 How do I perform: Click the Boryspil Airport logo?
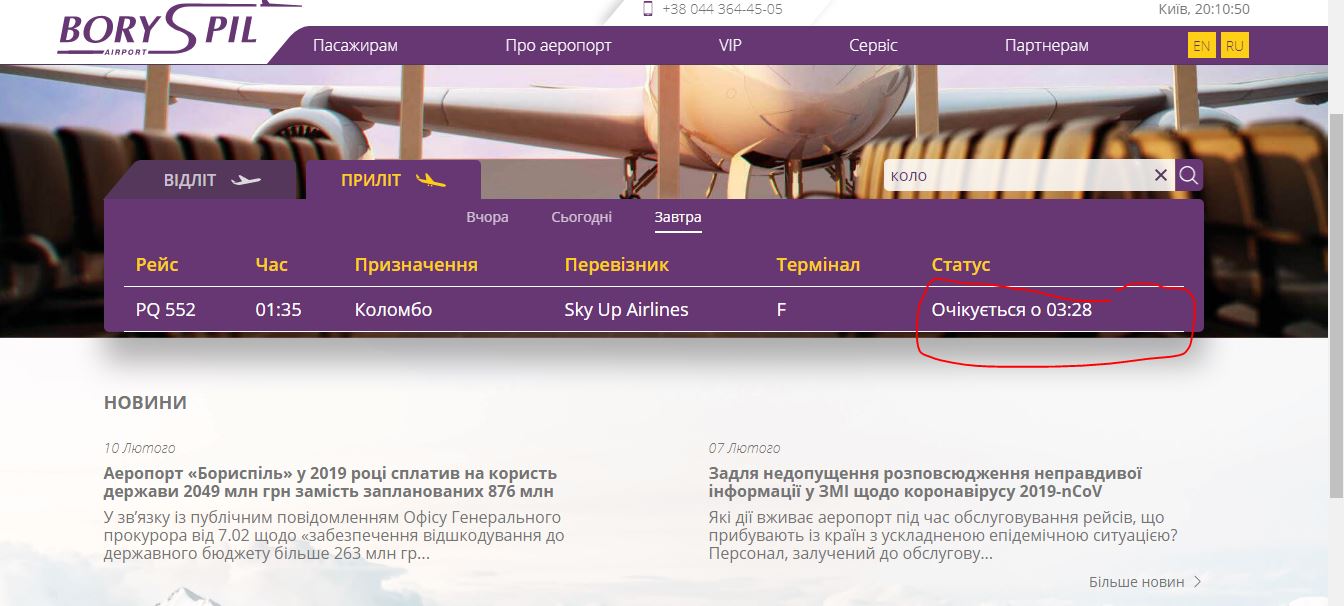tap(158, 32)
